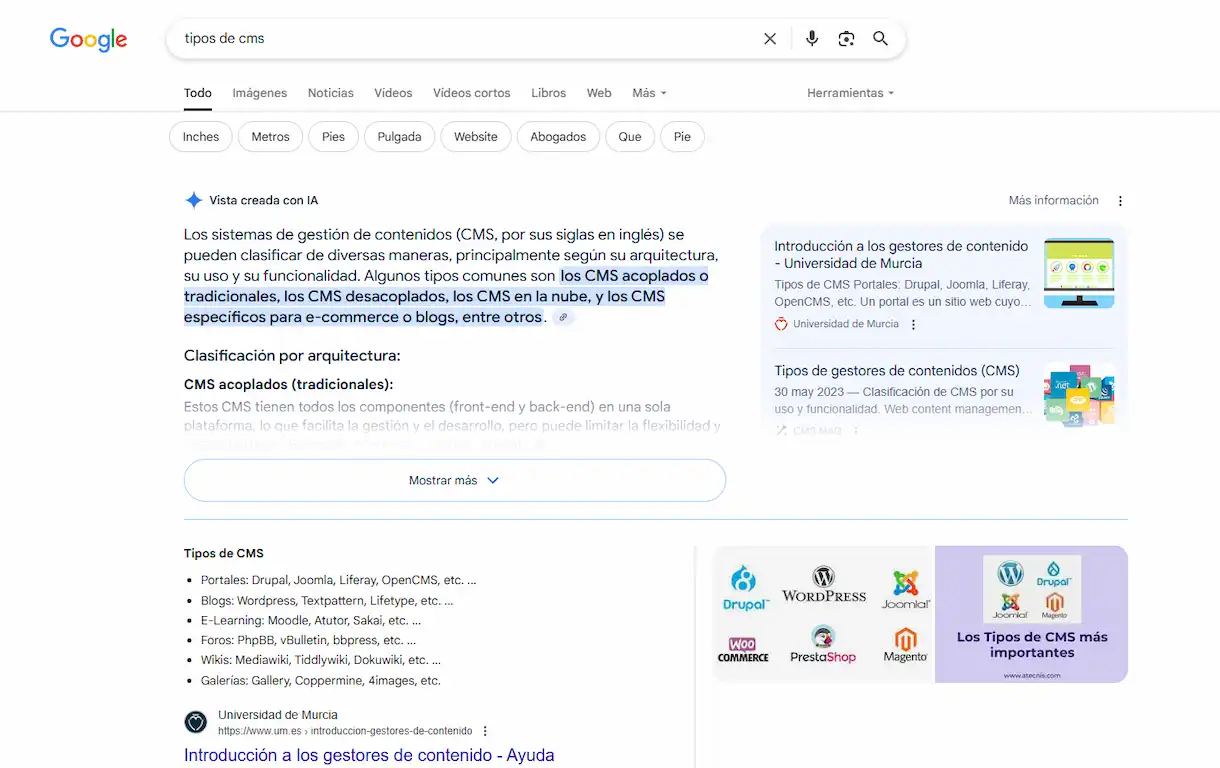Viewport: 1220px width, 768px height.
Task: Expand AI overview with Mostrar más
Action: 454,480
